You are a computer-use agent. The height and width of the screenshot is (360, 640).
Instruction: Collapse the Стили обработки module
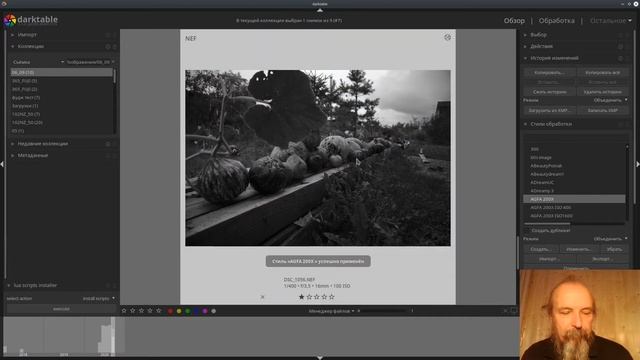click(525, 124)
